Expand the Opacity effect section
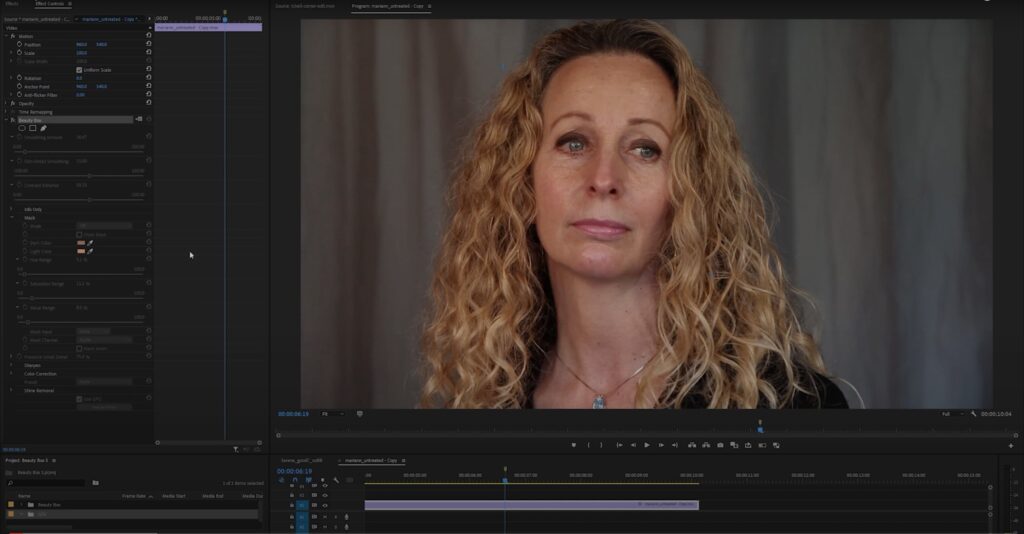Screen dimensions: 1024x534 (x=6, y=103)
